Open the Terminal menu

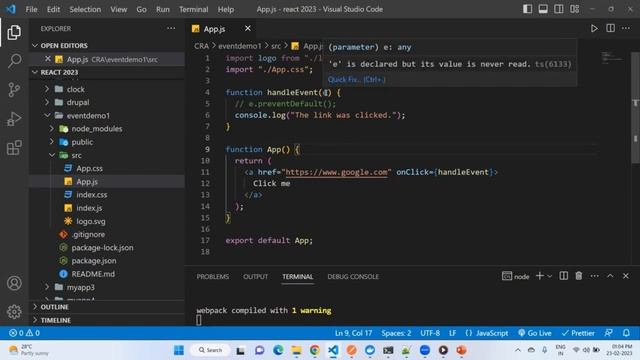[x=193, y=9]
